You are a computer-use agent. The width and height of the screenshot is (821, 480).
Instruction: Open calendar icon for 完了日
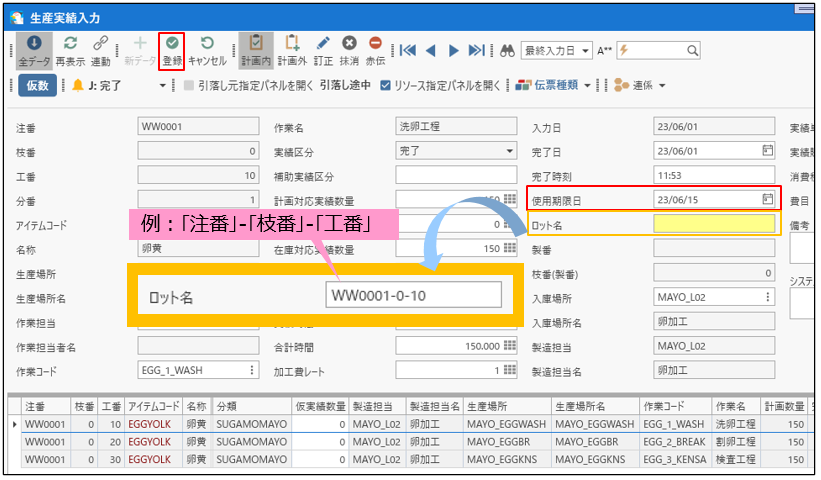click(x=768, y=151)
